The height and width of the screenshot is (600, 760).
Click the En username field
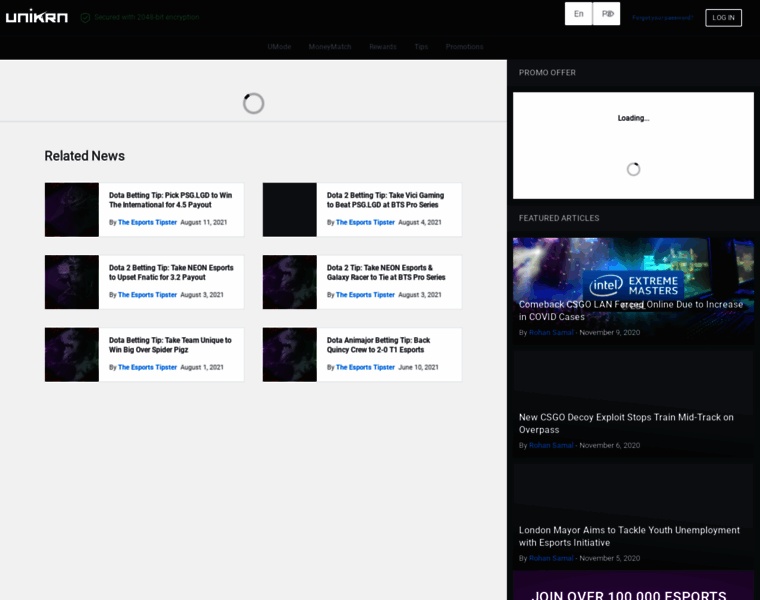(x=578, y=14)
